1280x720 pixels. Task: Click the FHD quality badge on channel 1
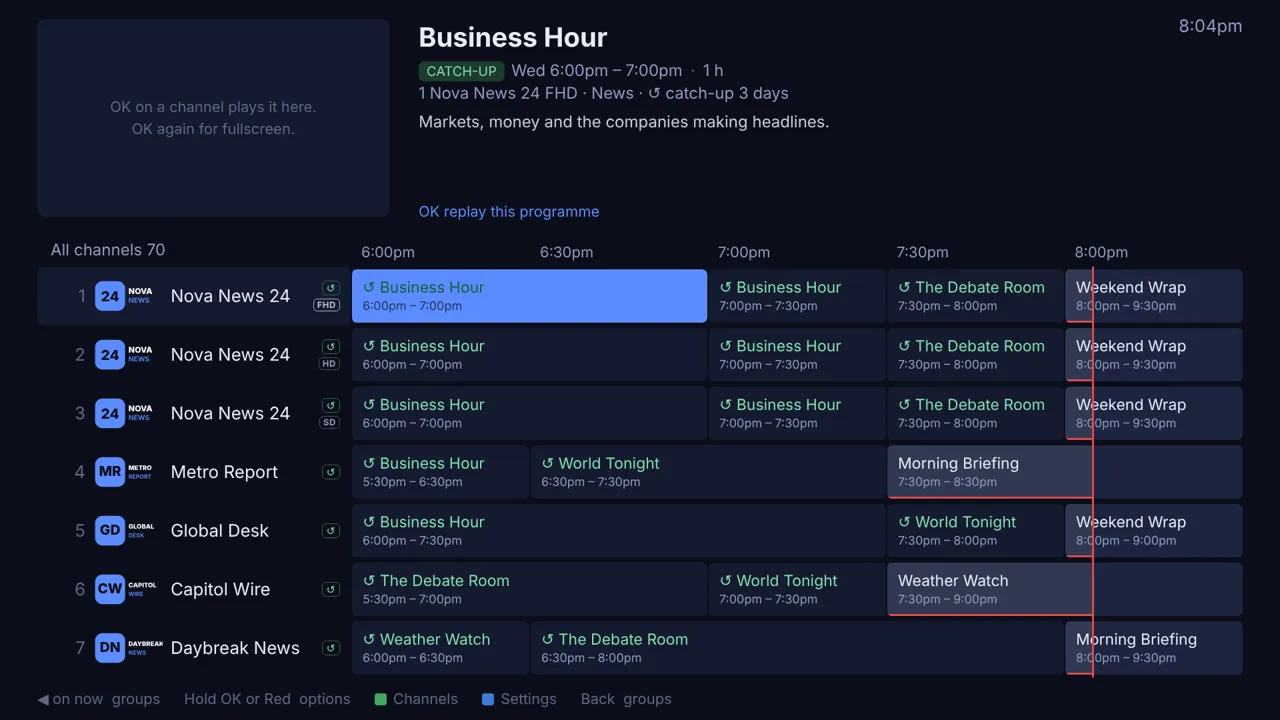click(327, 305)
